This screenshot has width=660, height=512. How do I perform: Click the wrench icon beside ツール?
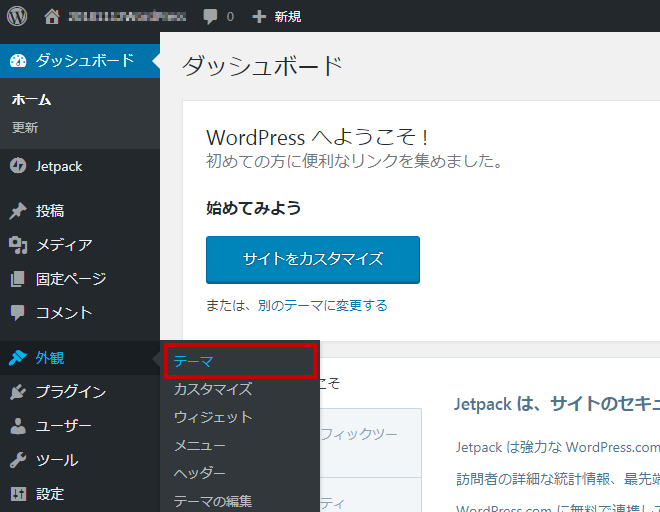tap(17, 460)
